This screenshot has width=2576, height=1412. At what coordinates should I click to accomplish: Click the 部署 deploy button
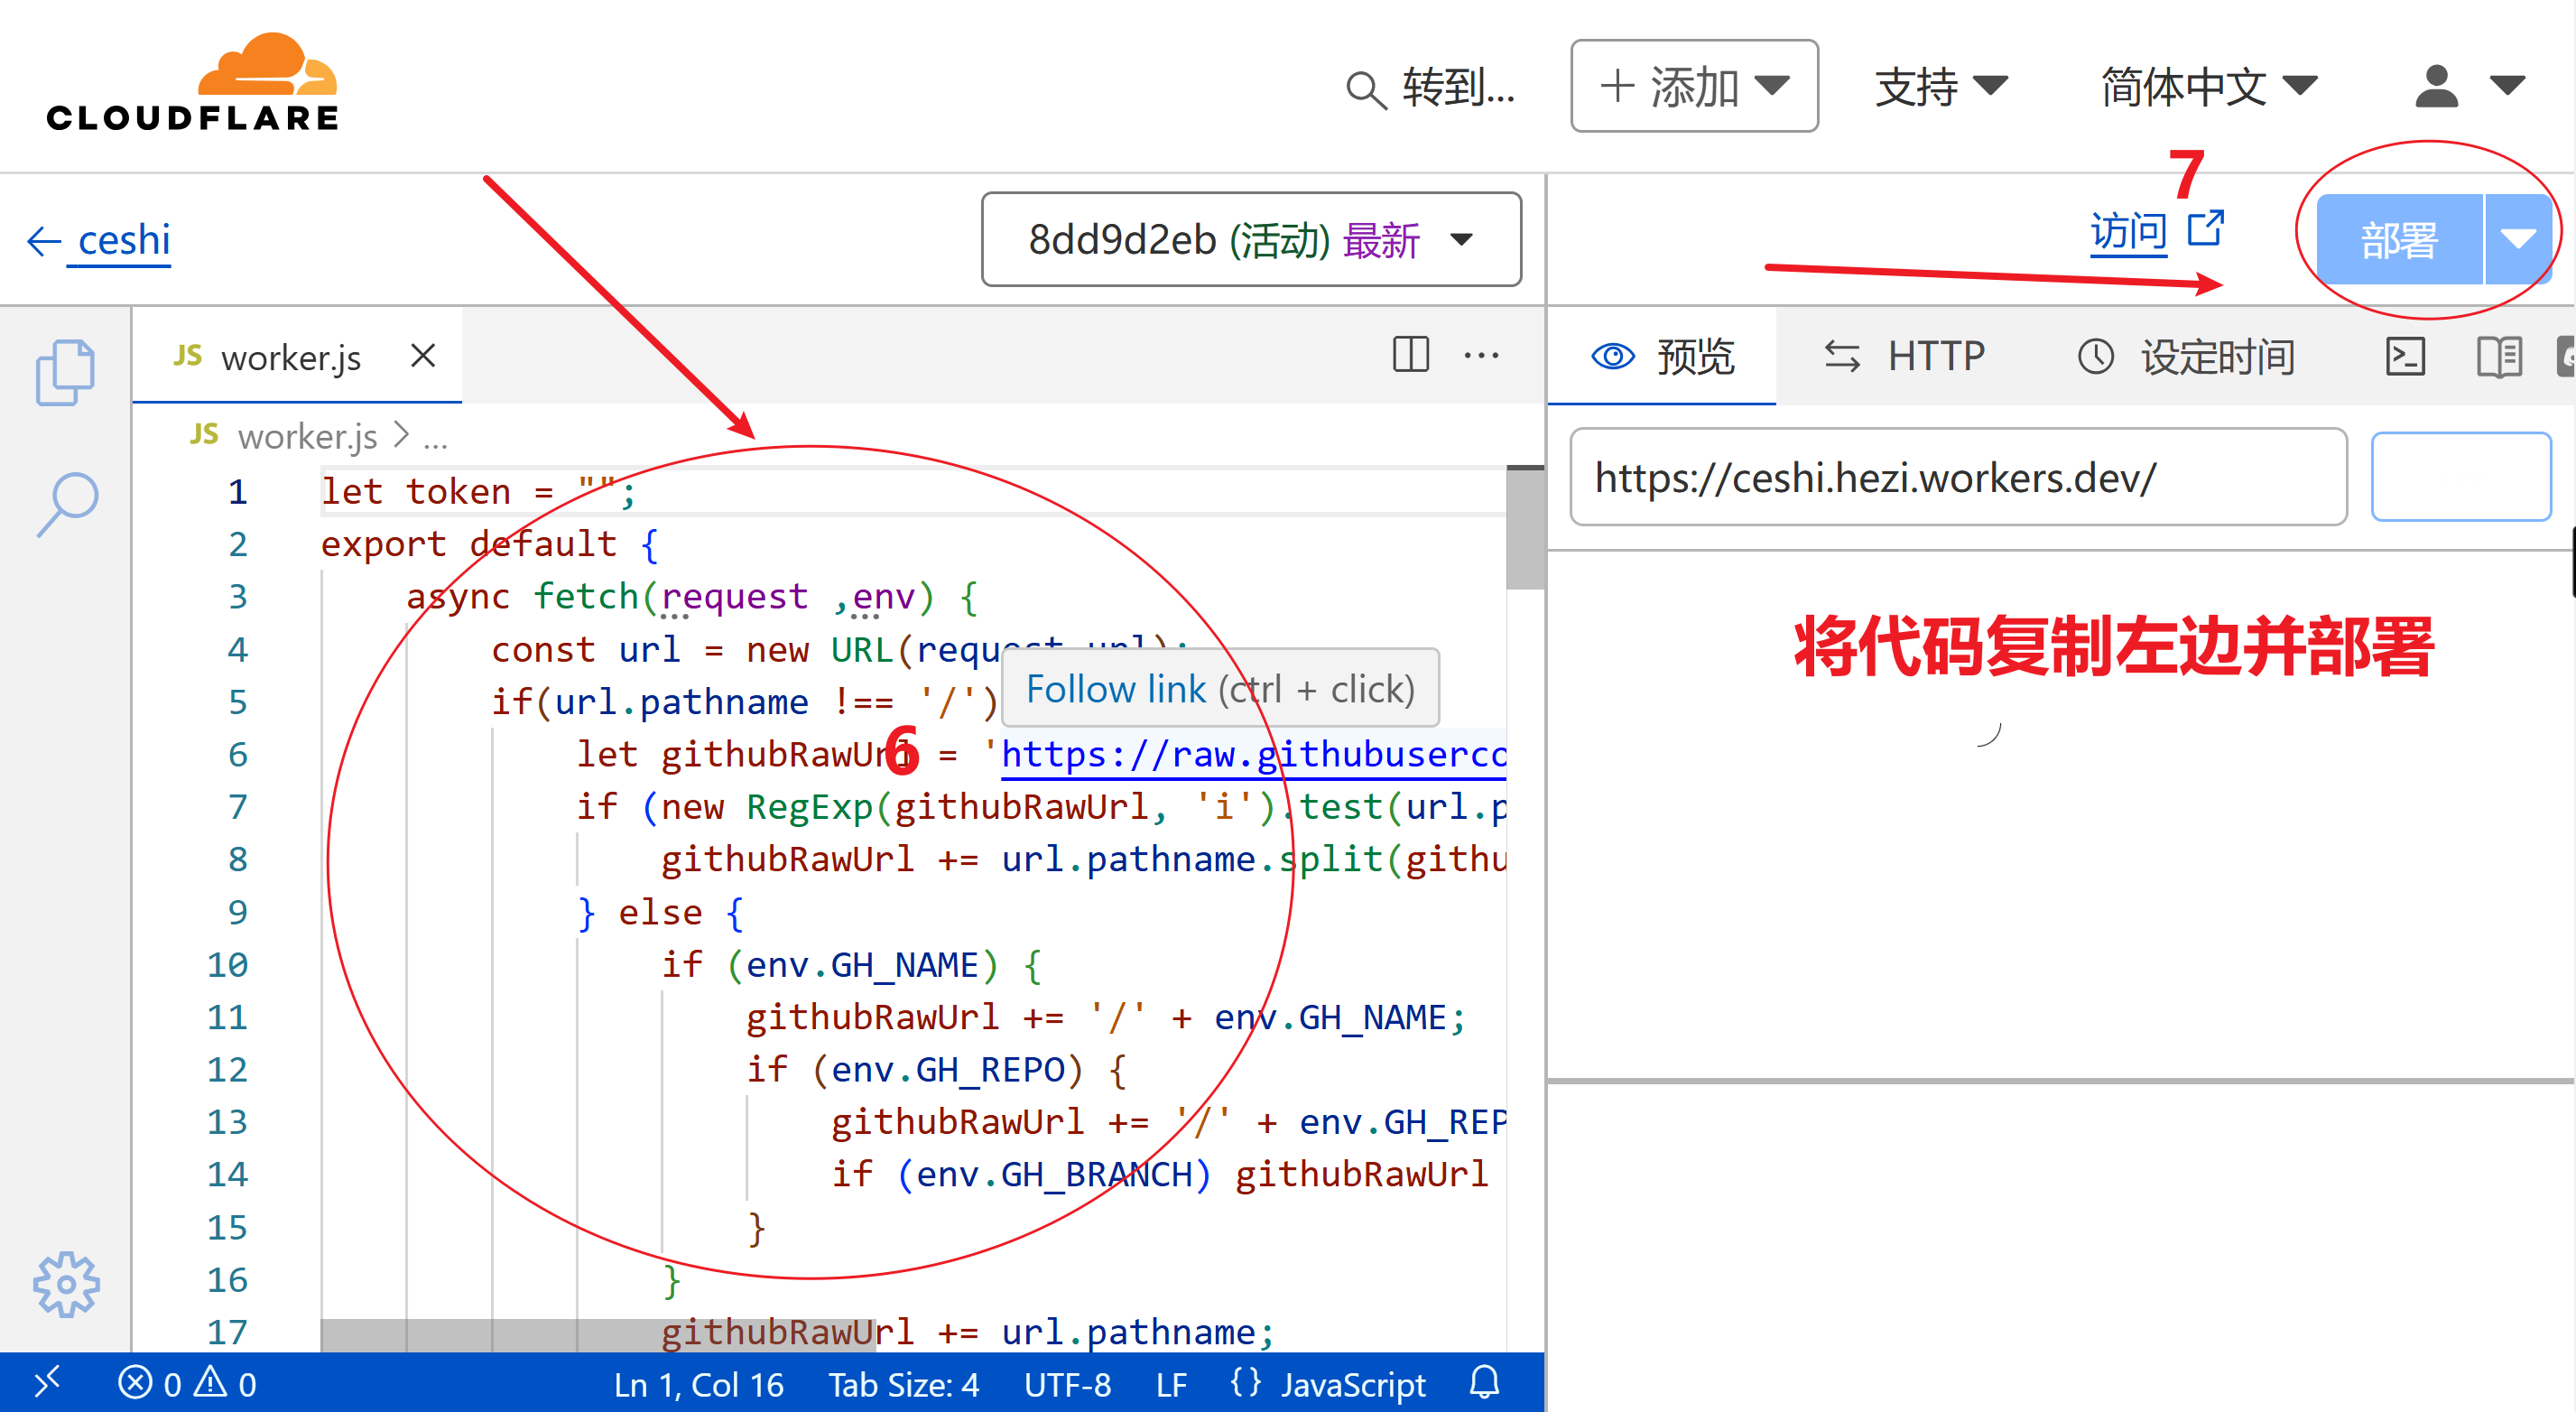point(2399,240)
